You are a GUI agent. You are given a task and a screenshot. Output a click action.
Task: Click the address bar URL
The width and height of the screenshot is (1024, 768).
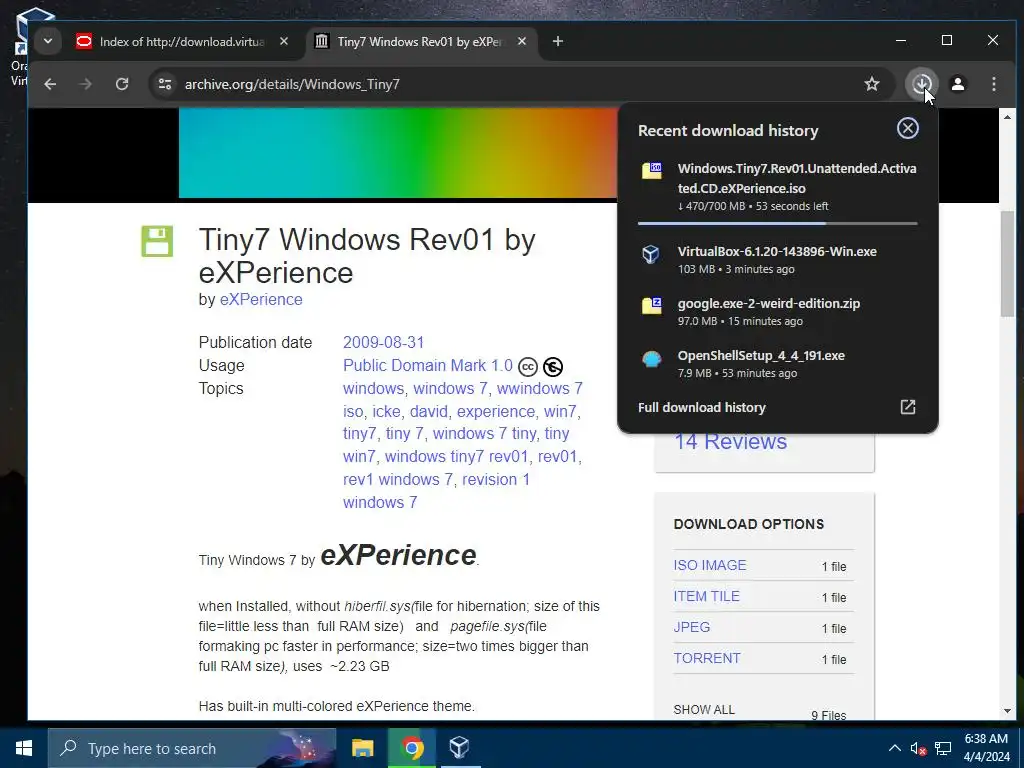pyautogui.click(x=292, y=84)
